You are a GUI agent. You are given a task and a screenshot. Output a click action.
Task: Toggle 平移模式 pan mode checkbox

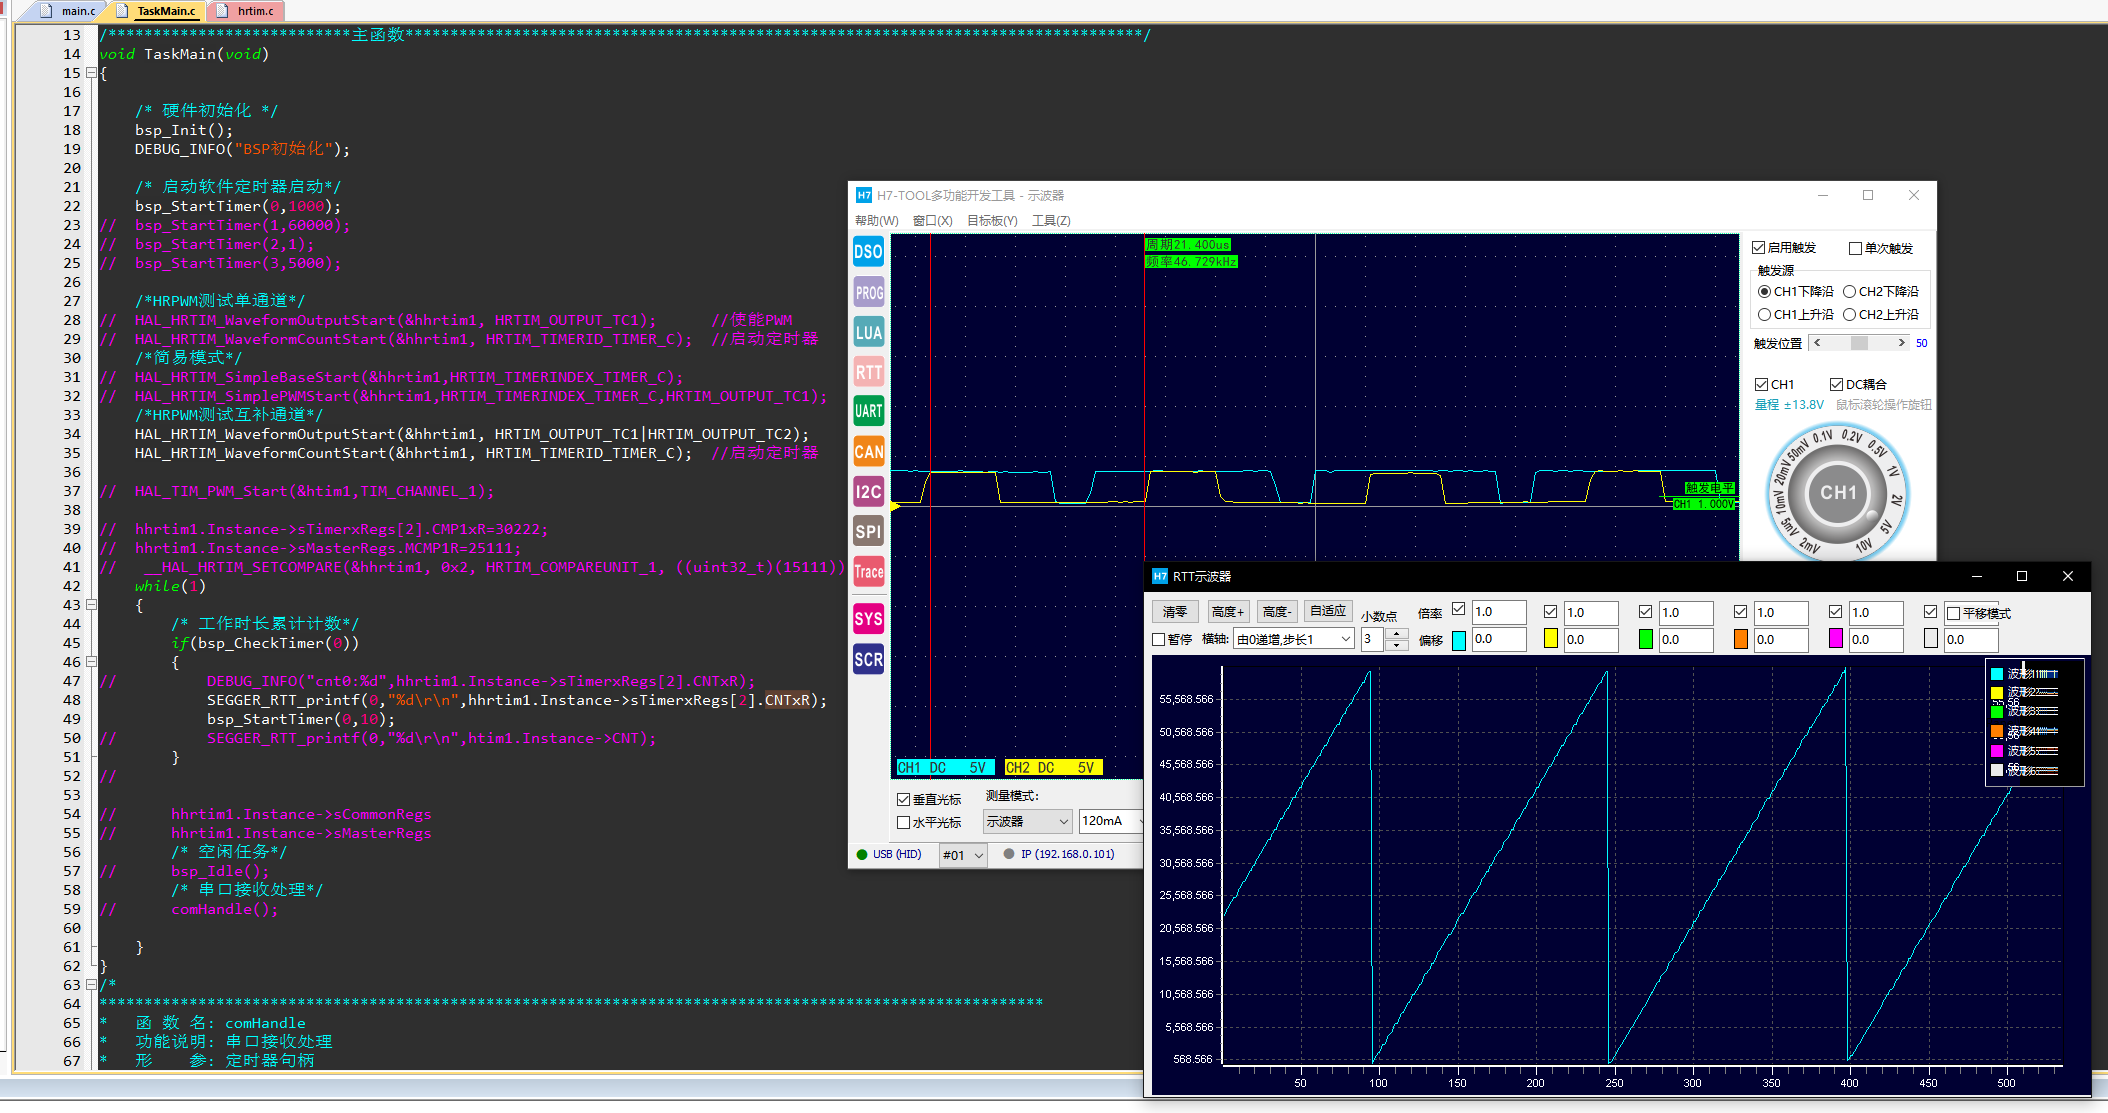point(1952,613)
